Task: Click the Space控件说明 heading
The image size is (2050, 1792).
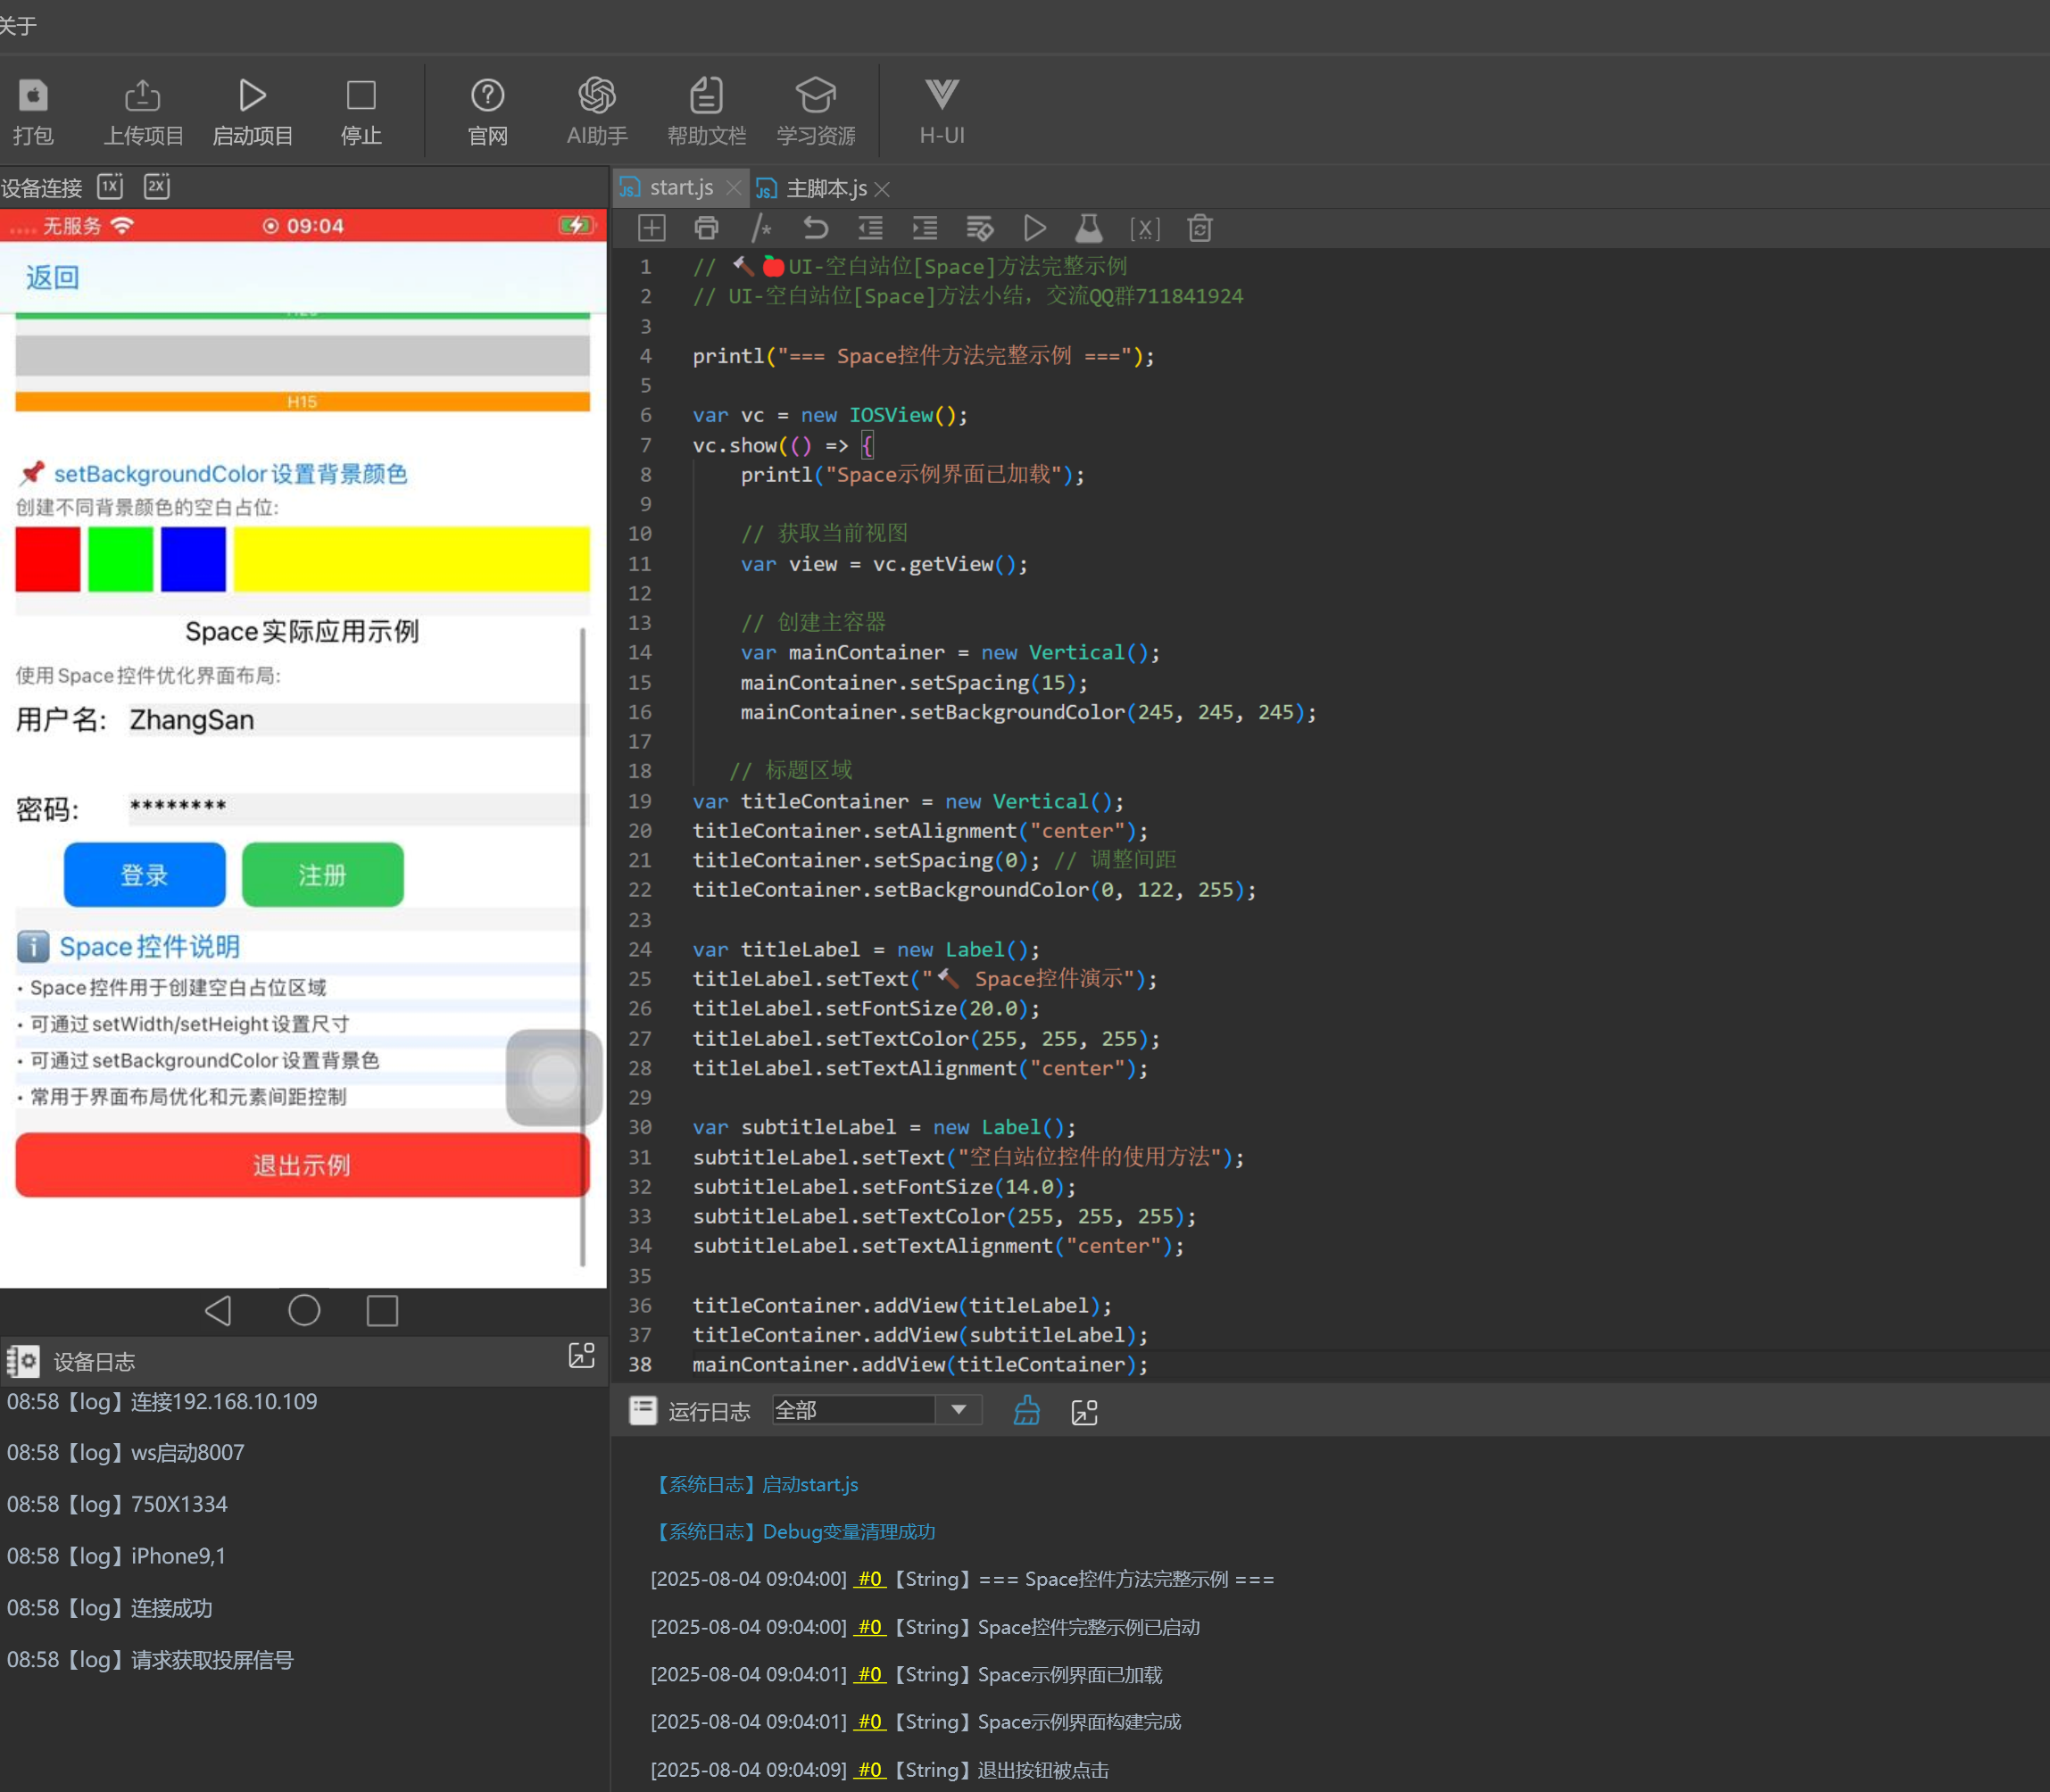Action: point(150,946)
